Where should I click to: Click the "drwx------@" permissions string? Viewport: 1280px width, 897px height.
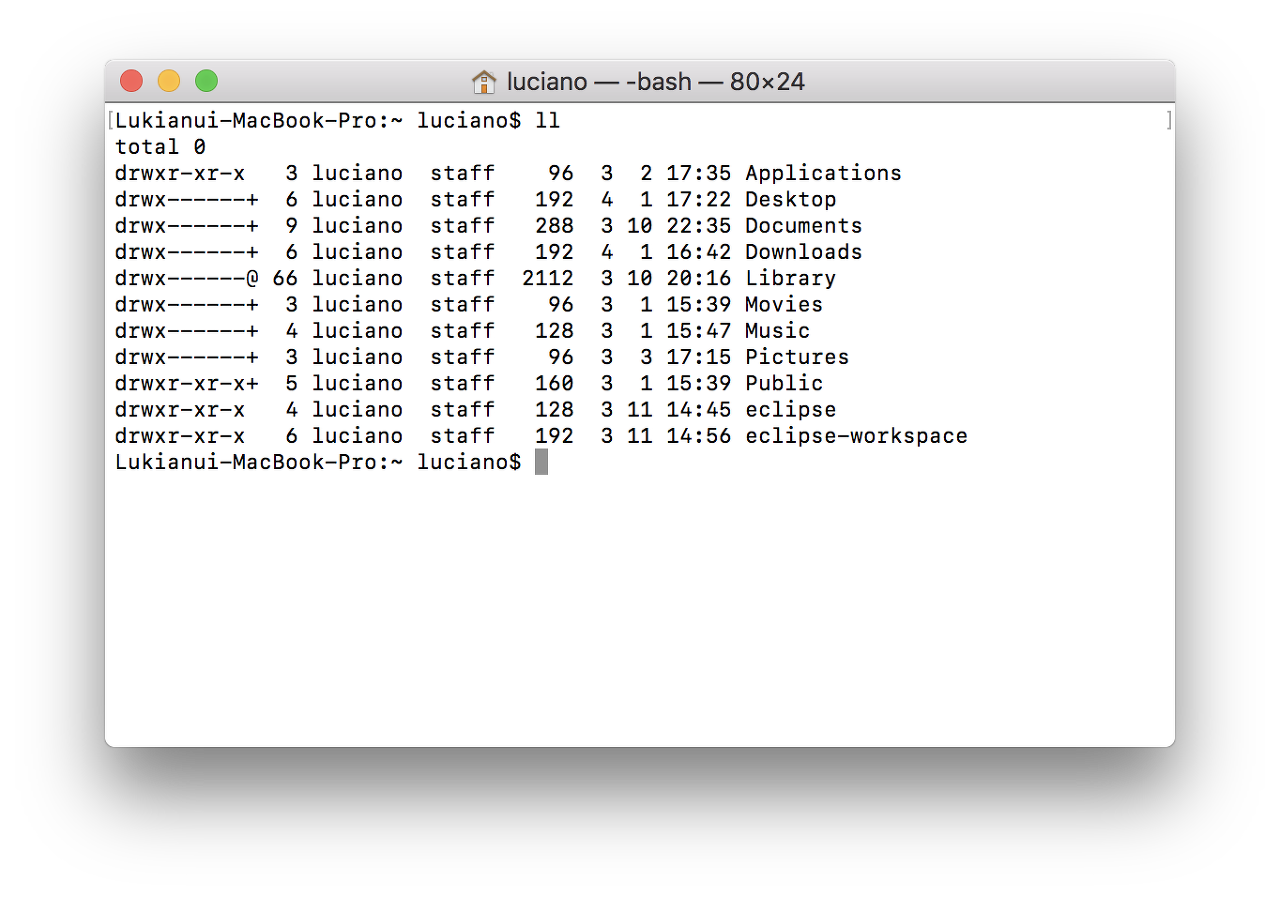click(x=187, y=278)
